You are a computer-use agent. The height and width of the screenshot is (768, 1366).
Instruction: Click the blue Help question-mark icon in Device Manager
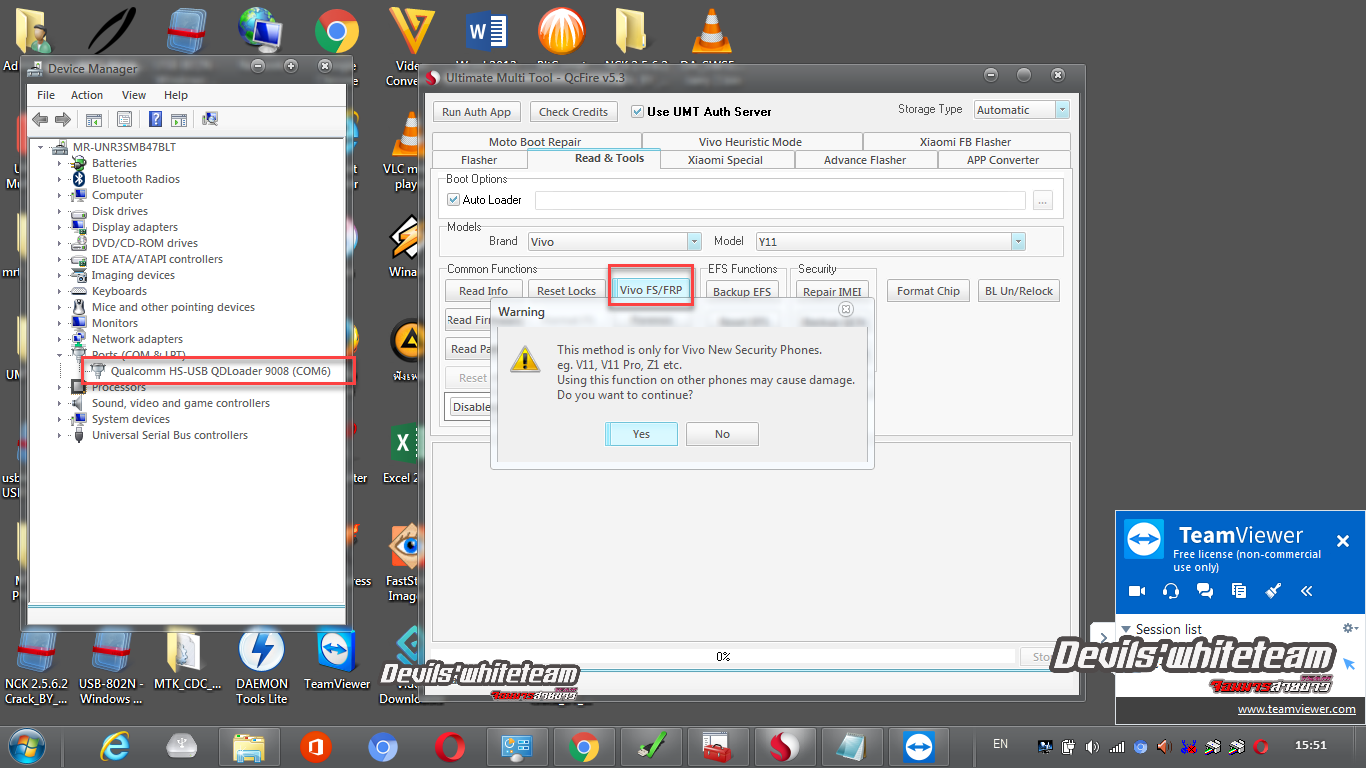click(x=155, y=119)
